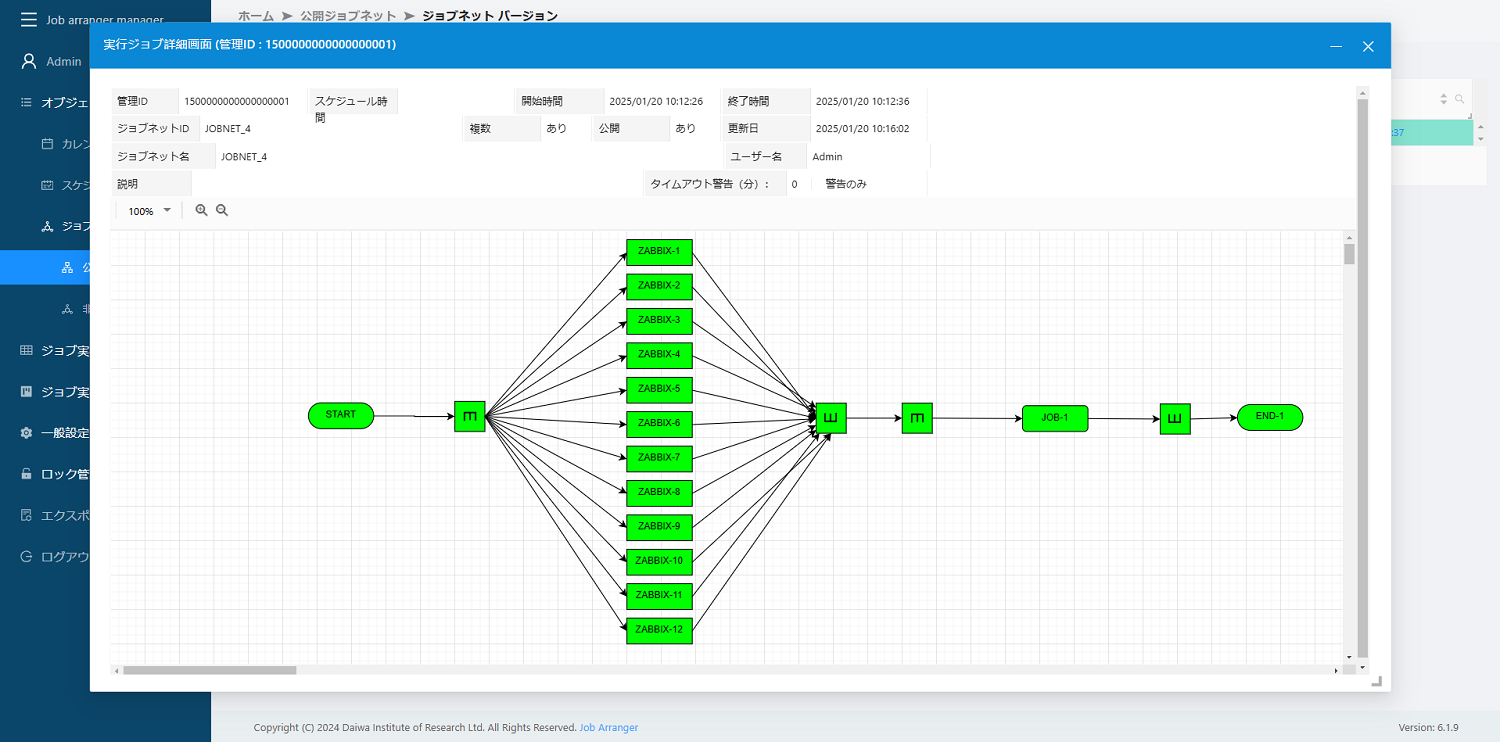Click the 終了時間 value 2025/01/20 10:12:36
1500x742 pixels.
point(862,101)
